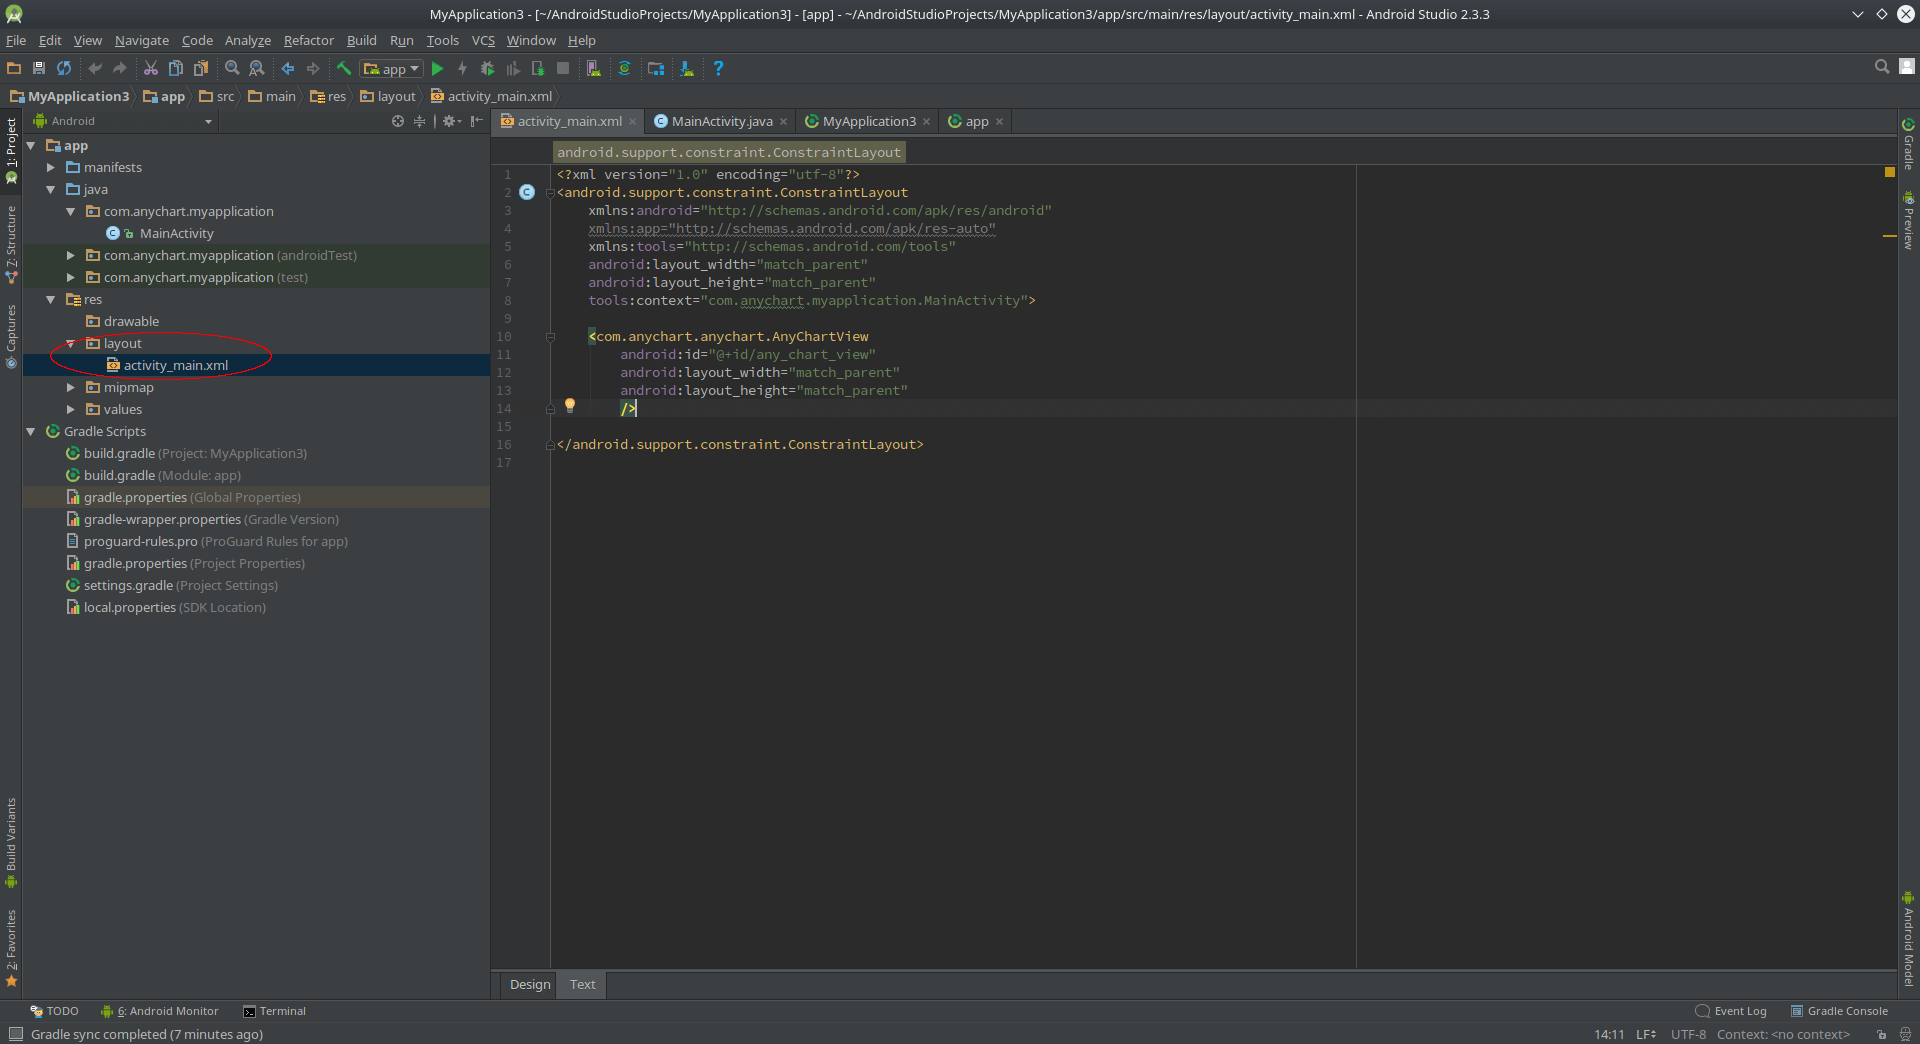The image size is (1920, 1044).
Task: Click the Make Project hammer icon
Action: click(343, 69)
